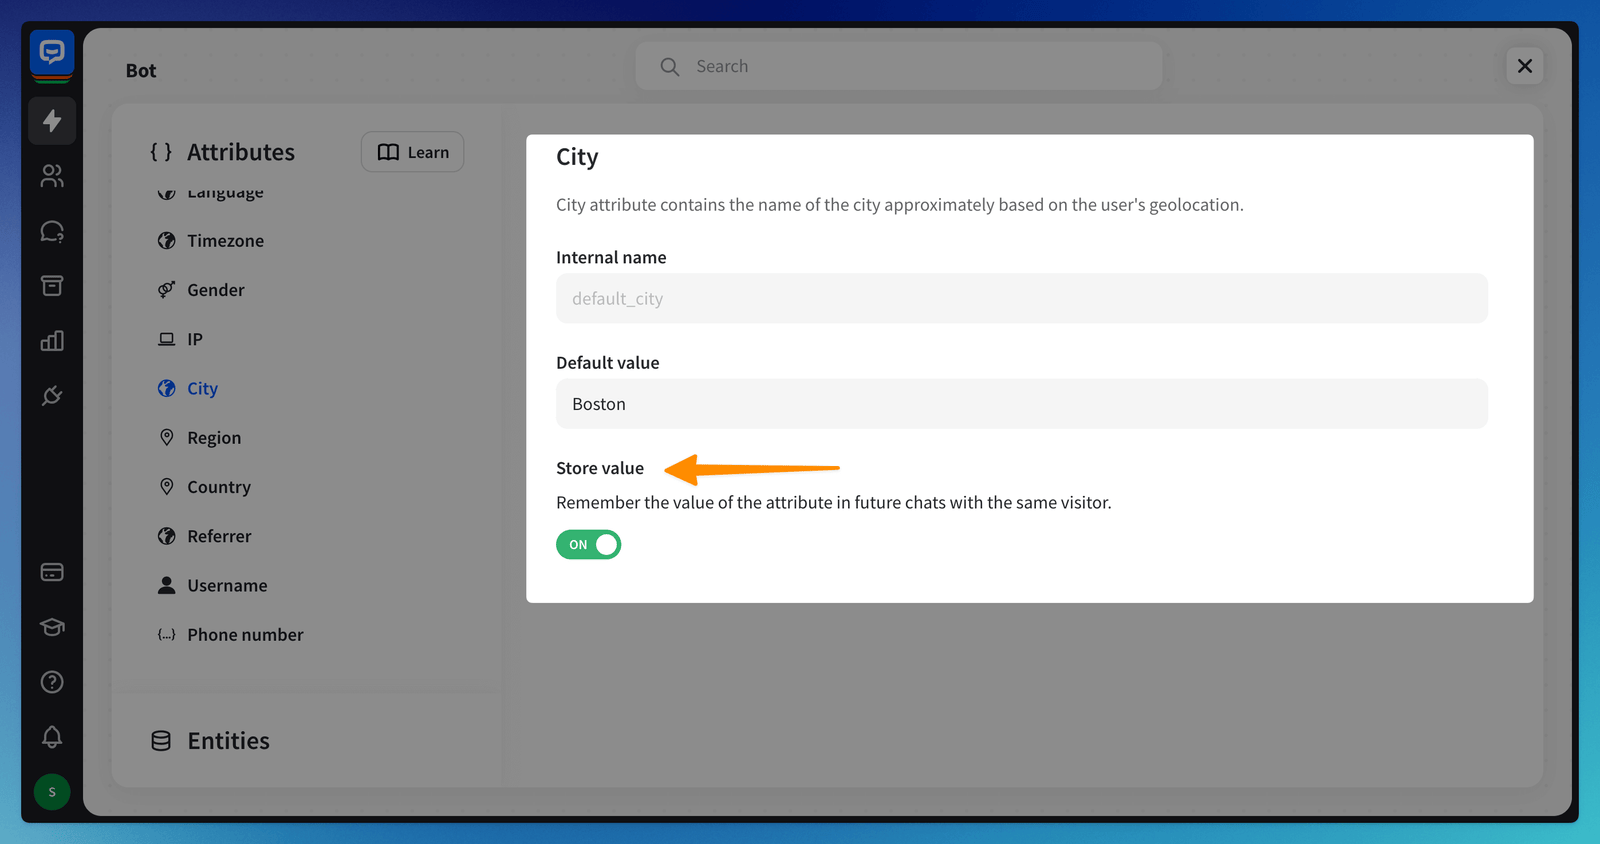Click the notifications bell icon
Image resolution: width=1600 pixels, height=844 pixels.
(x=52, y=737)
